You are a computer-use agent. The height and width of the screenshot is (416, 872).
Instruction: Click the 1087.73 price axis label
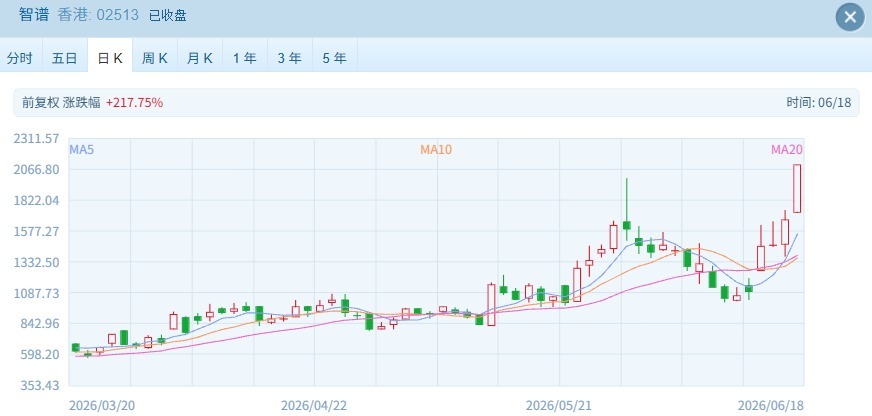pyautogui.click(x=36, y=293)
